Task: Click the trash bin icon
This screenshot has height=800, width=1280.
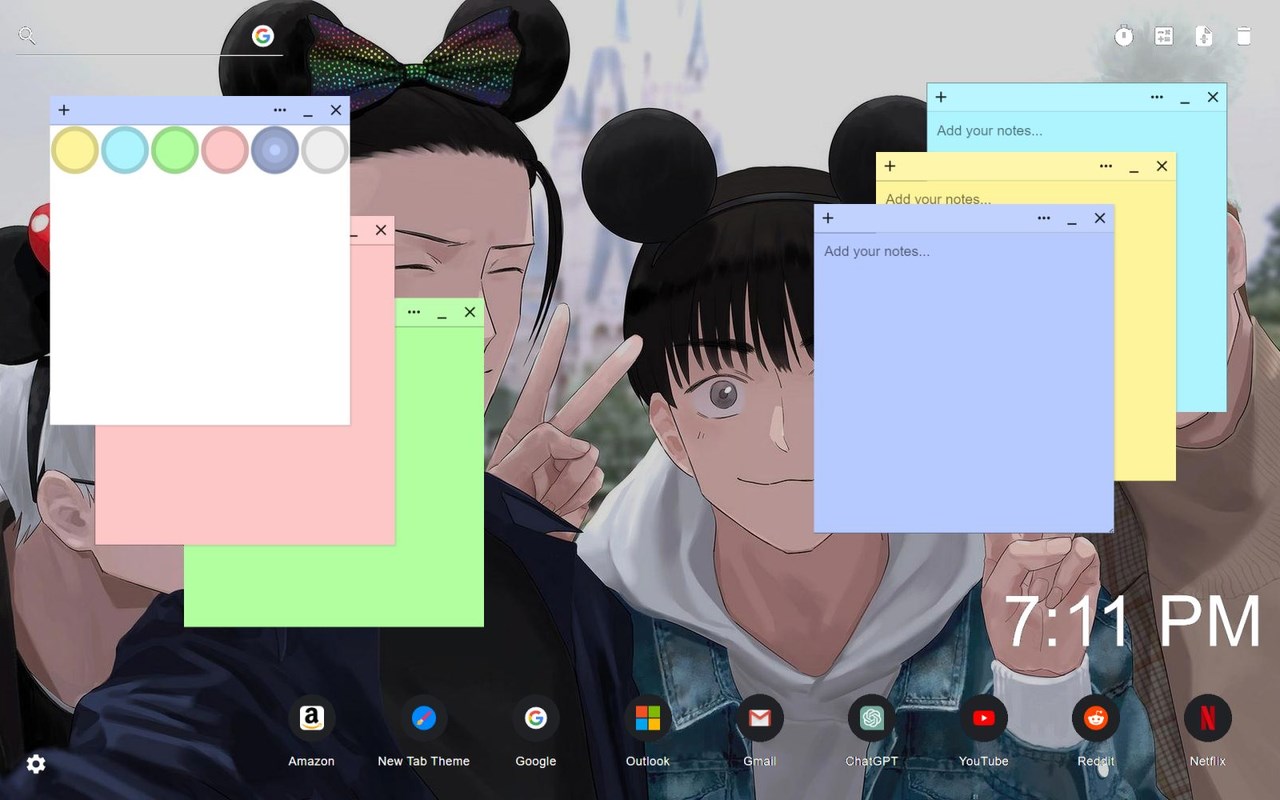Action: [1244, 36]
